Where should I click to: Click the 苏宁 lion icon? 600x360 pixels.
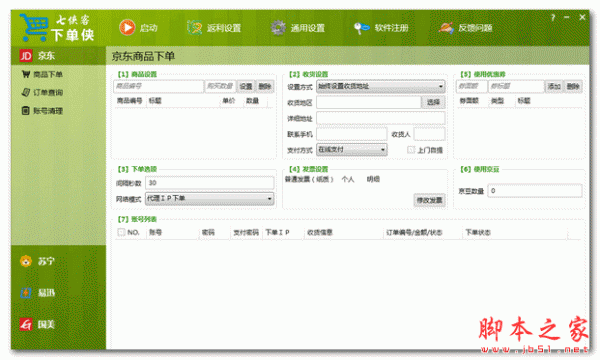tap(26, 261)
